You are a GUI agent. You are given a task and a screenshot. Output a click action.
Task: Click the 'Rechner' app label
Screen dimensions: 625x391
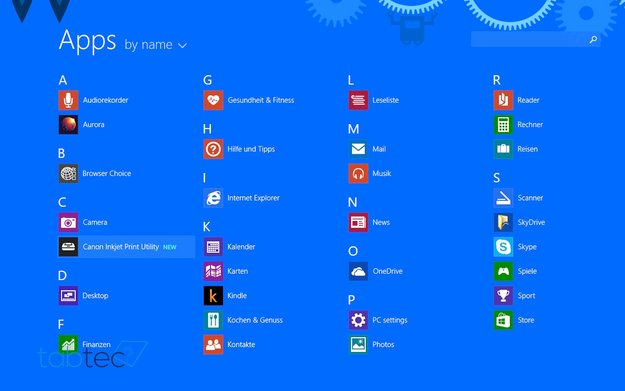[x=530, y=124]
